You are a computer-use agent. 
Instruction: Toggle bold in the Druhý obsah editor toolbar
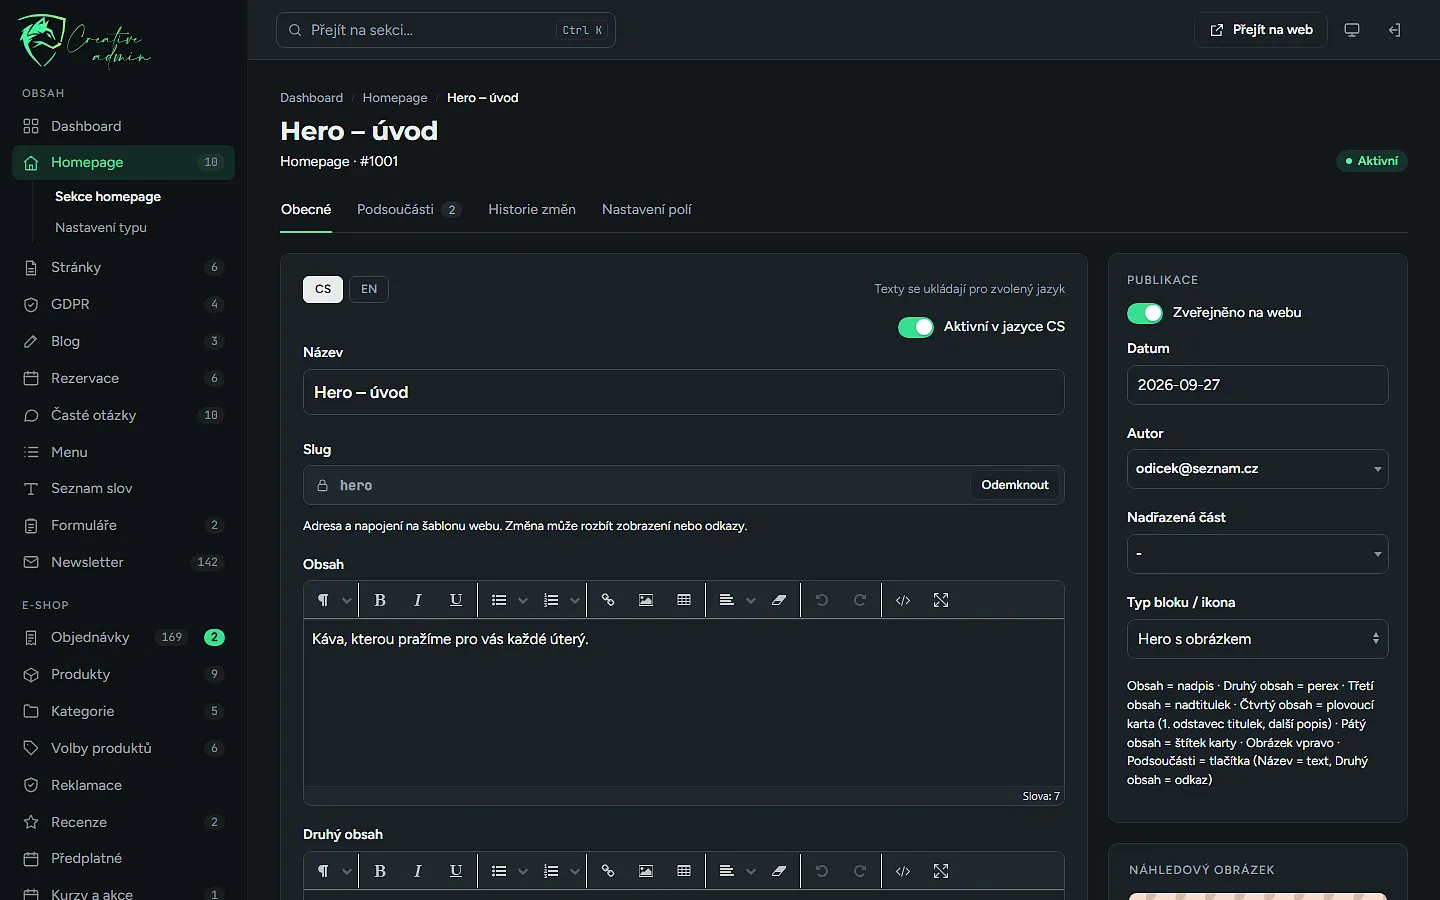[380, 871]
